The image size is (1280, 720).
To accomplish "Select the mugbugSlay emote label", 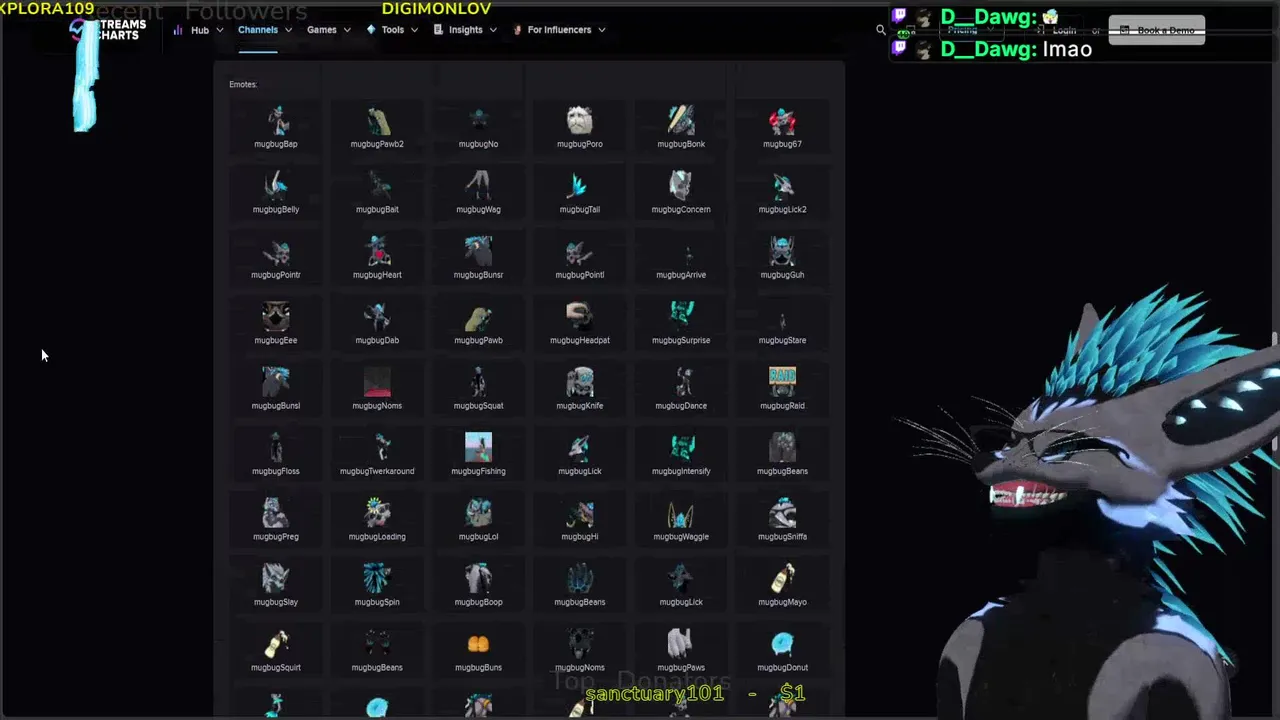I will [x=276, y=602].
